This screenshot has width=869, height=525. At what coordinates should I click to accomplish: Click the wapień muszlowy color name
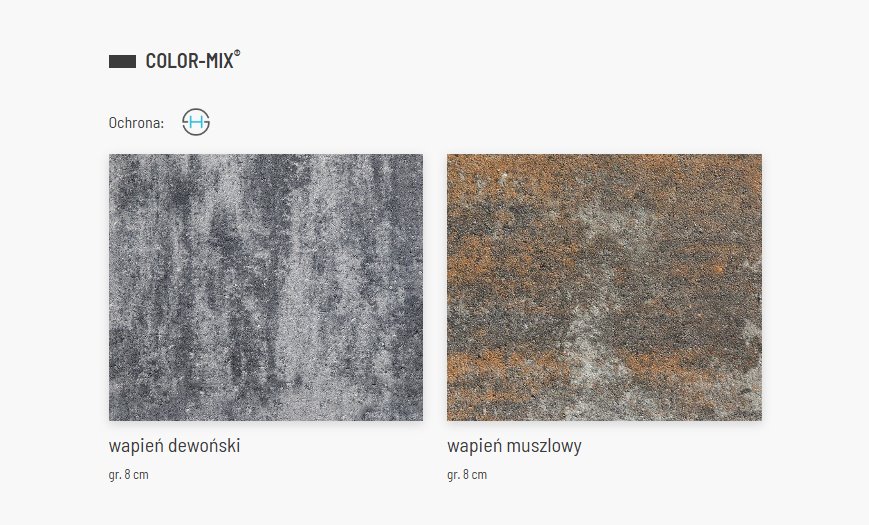(514, 446)
